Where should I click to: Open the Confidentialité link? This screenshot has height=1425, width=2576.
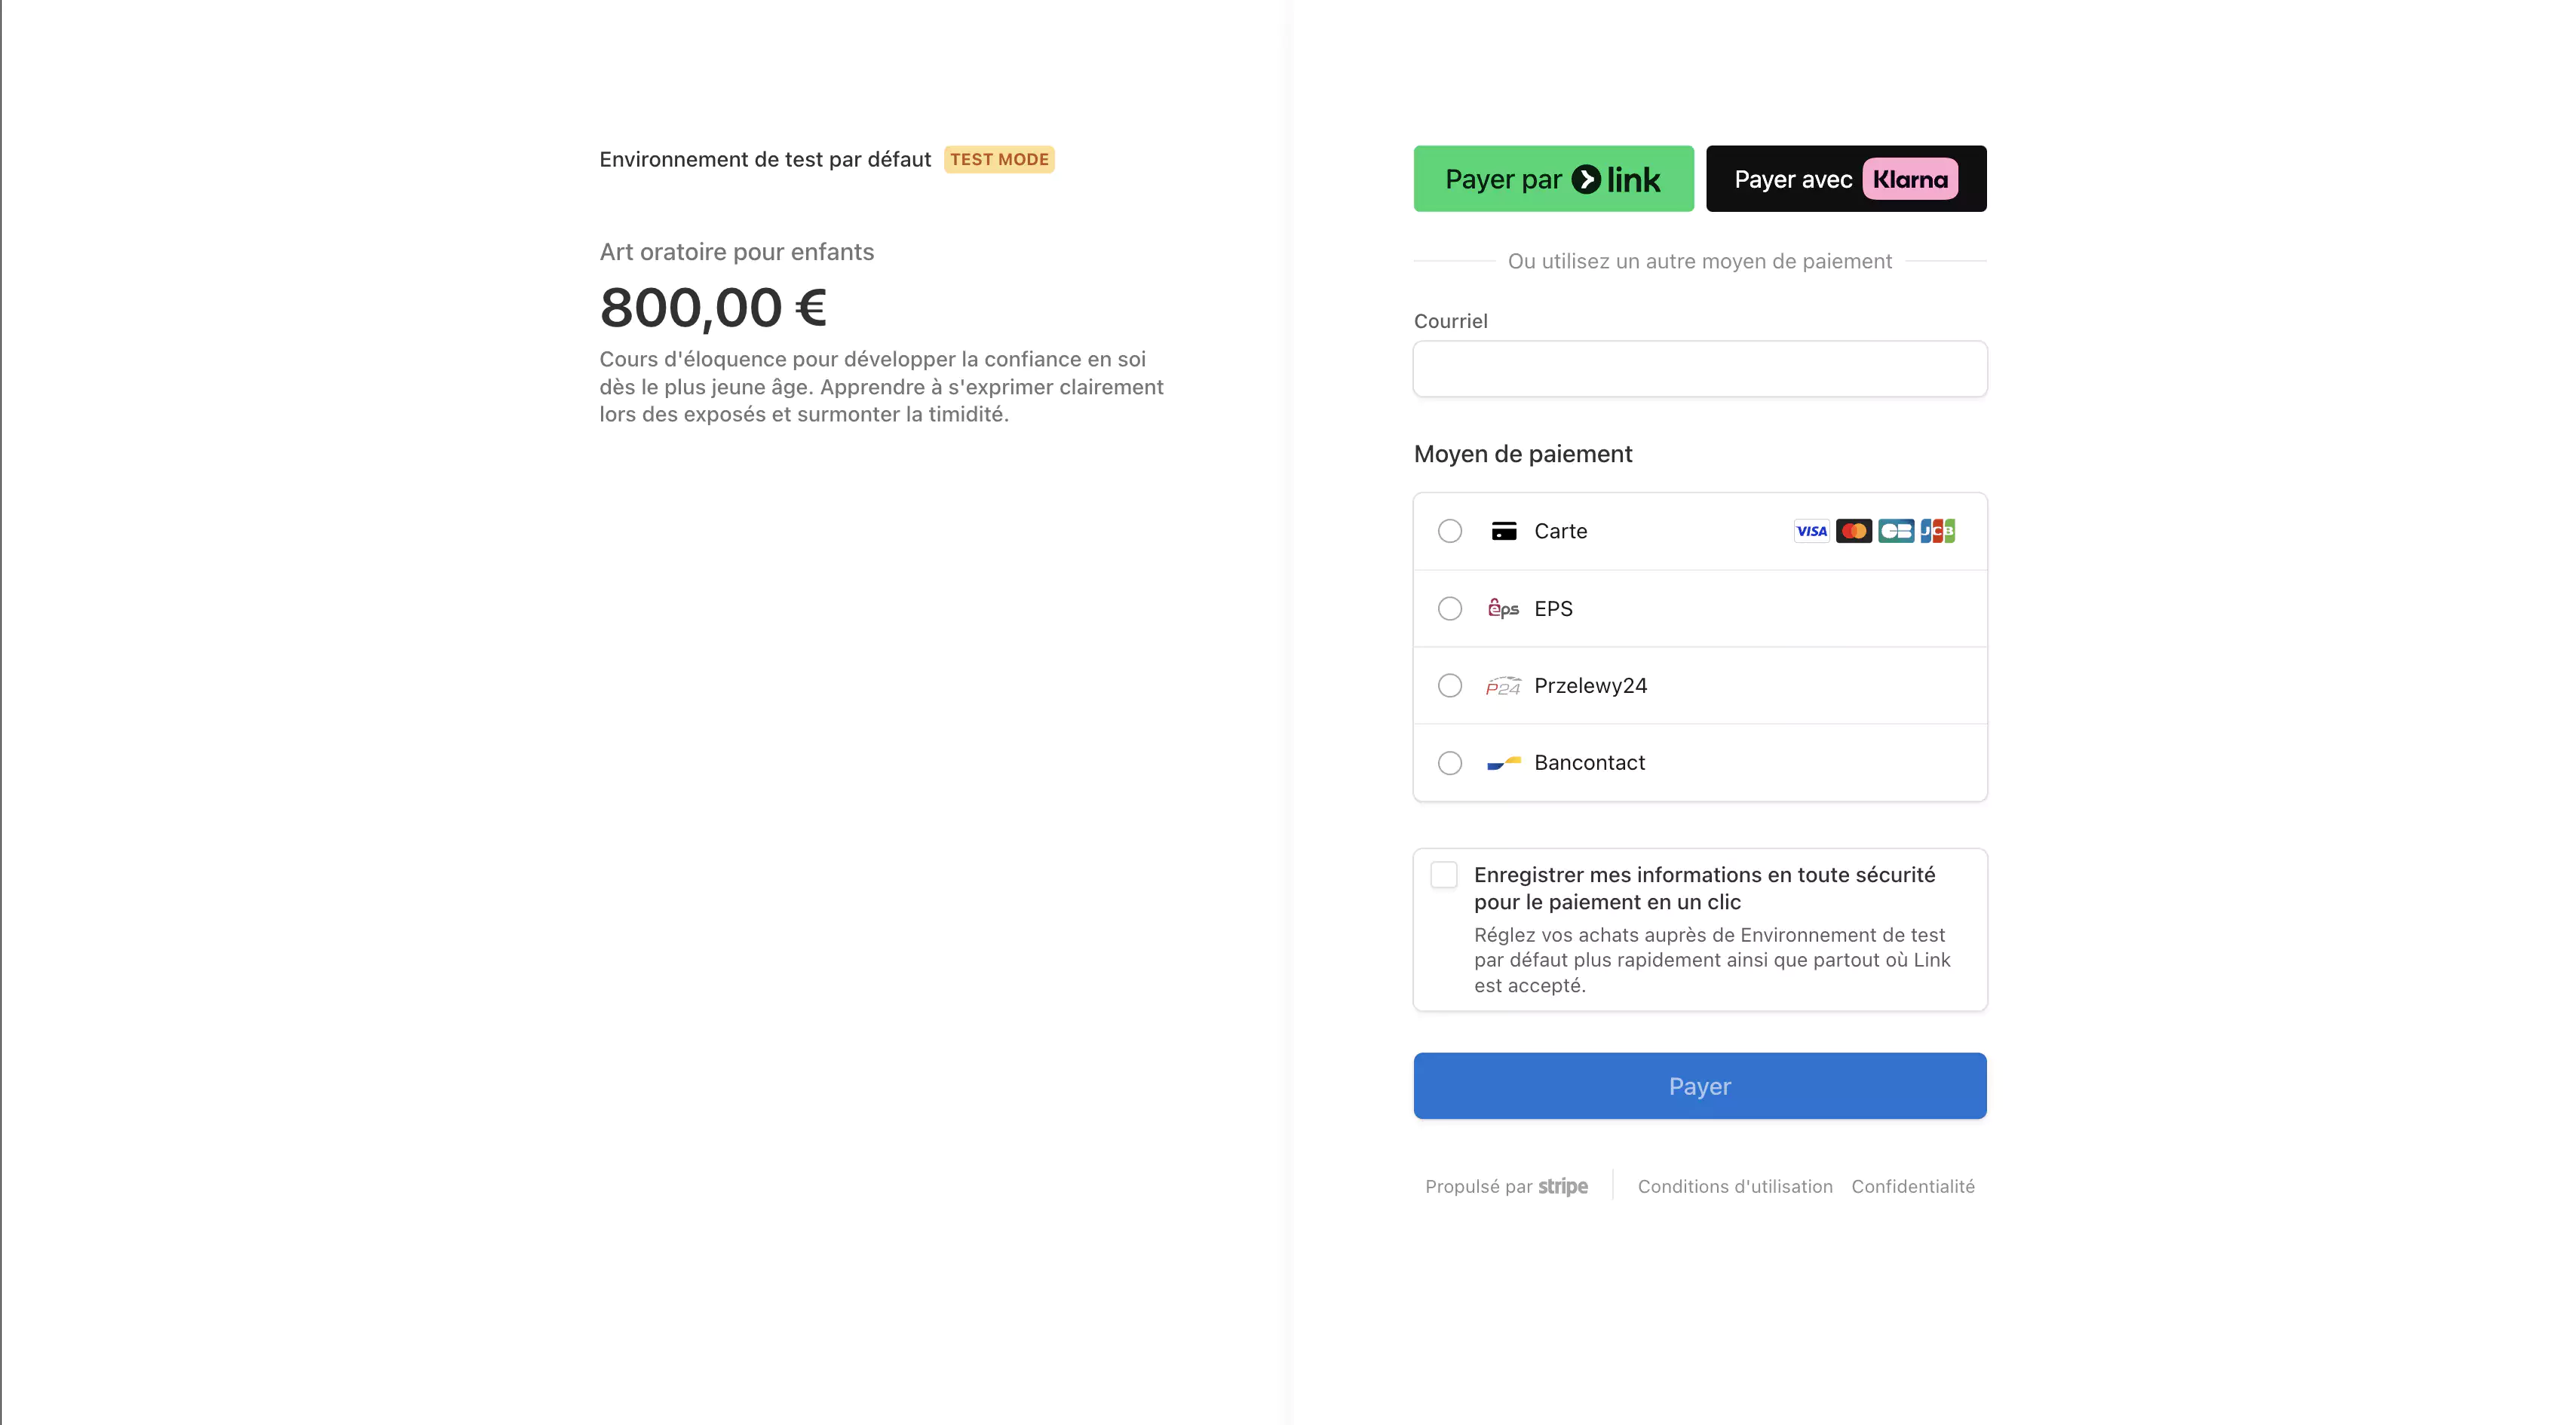[x=1912, y=1186]
